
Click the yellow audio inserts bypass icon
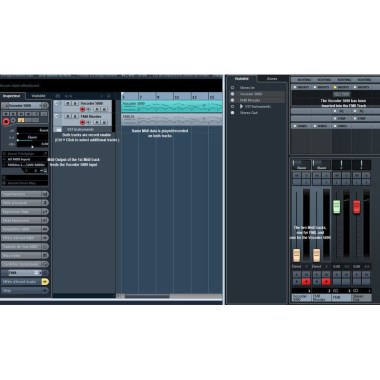[45, 282]
